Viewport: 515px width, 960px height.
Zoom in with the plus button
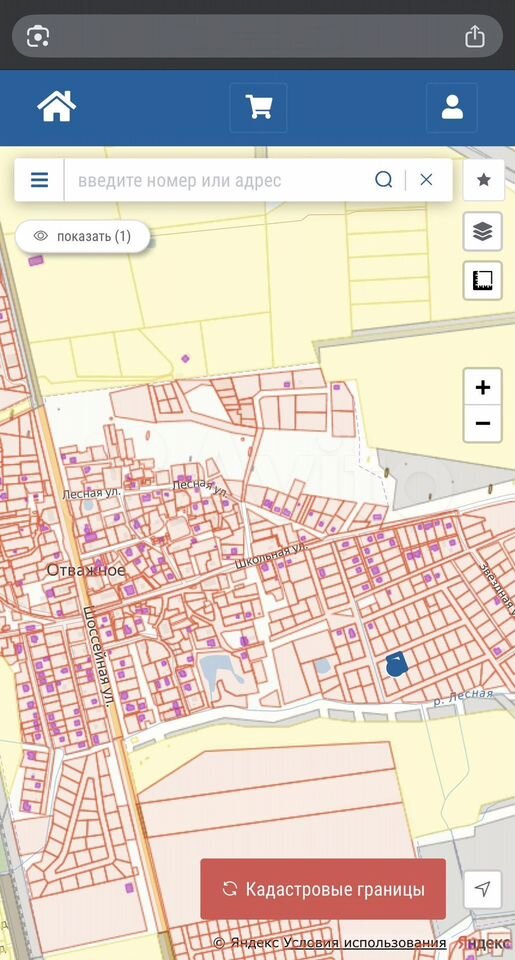483,387
